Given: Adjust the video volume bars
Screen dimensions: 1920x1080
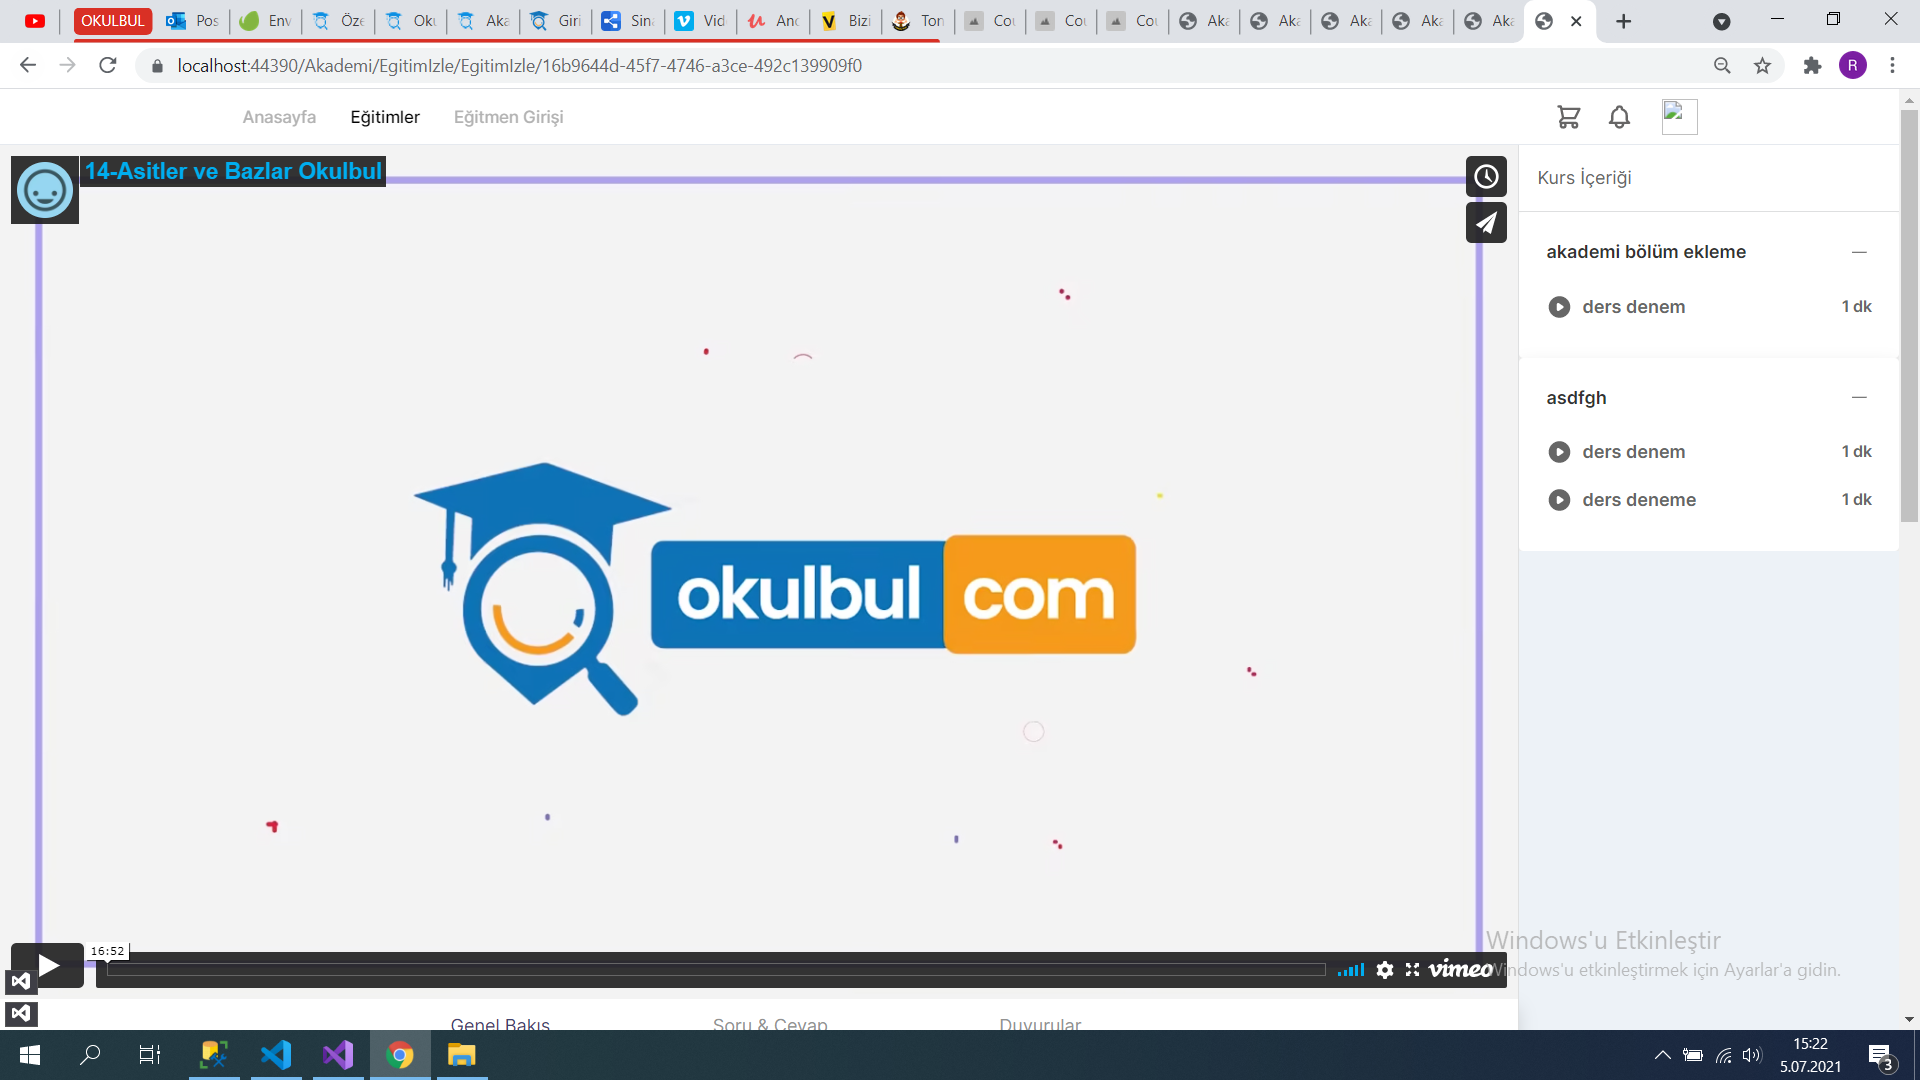Looking at the screenshot, I should click(x=1351, y=970).
